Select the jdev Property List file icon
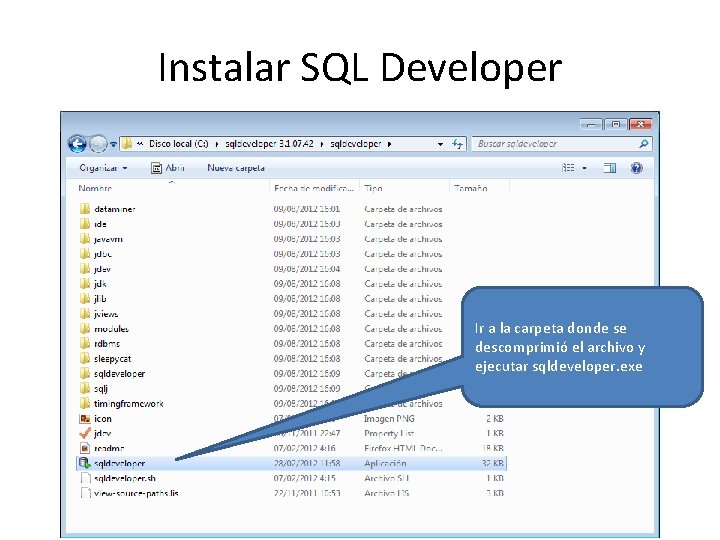This screenshot has width=720, height=540. coord(84,433)
